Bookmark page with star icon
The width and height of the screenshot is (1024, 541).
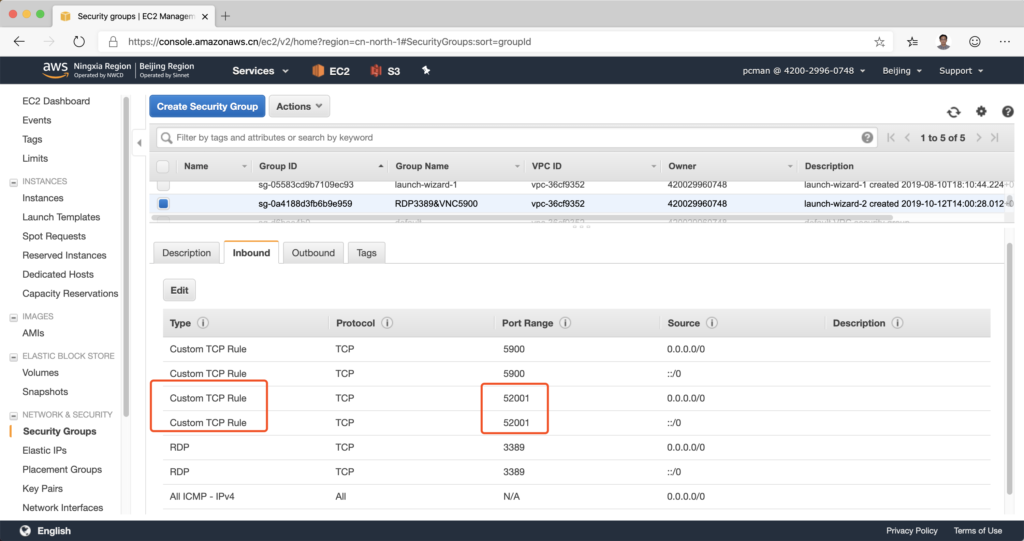[879, 42]
